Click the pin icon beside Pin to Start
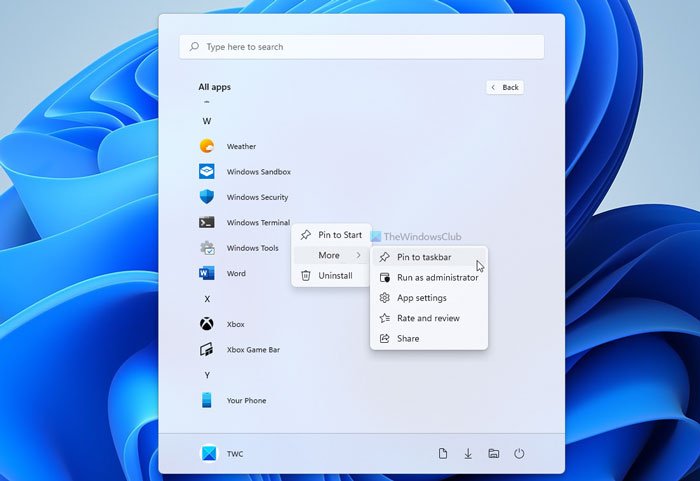The width and height of the screenshot is (700, 481). click(306, 235)
